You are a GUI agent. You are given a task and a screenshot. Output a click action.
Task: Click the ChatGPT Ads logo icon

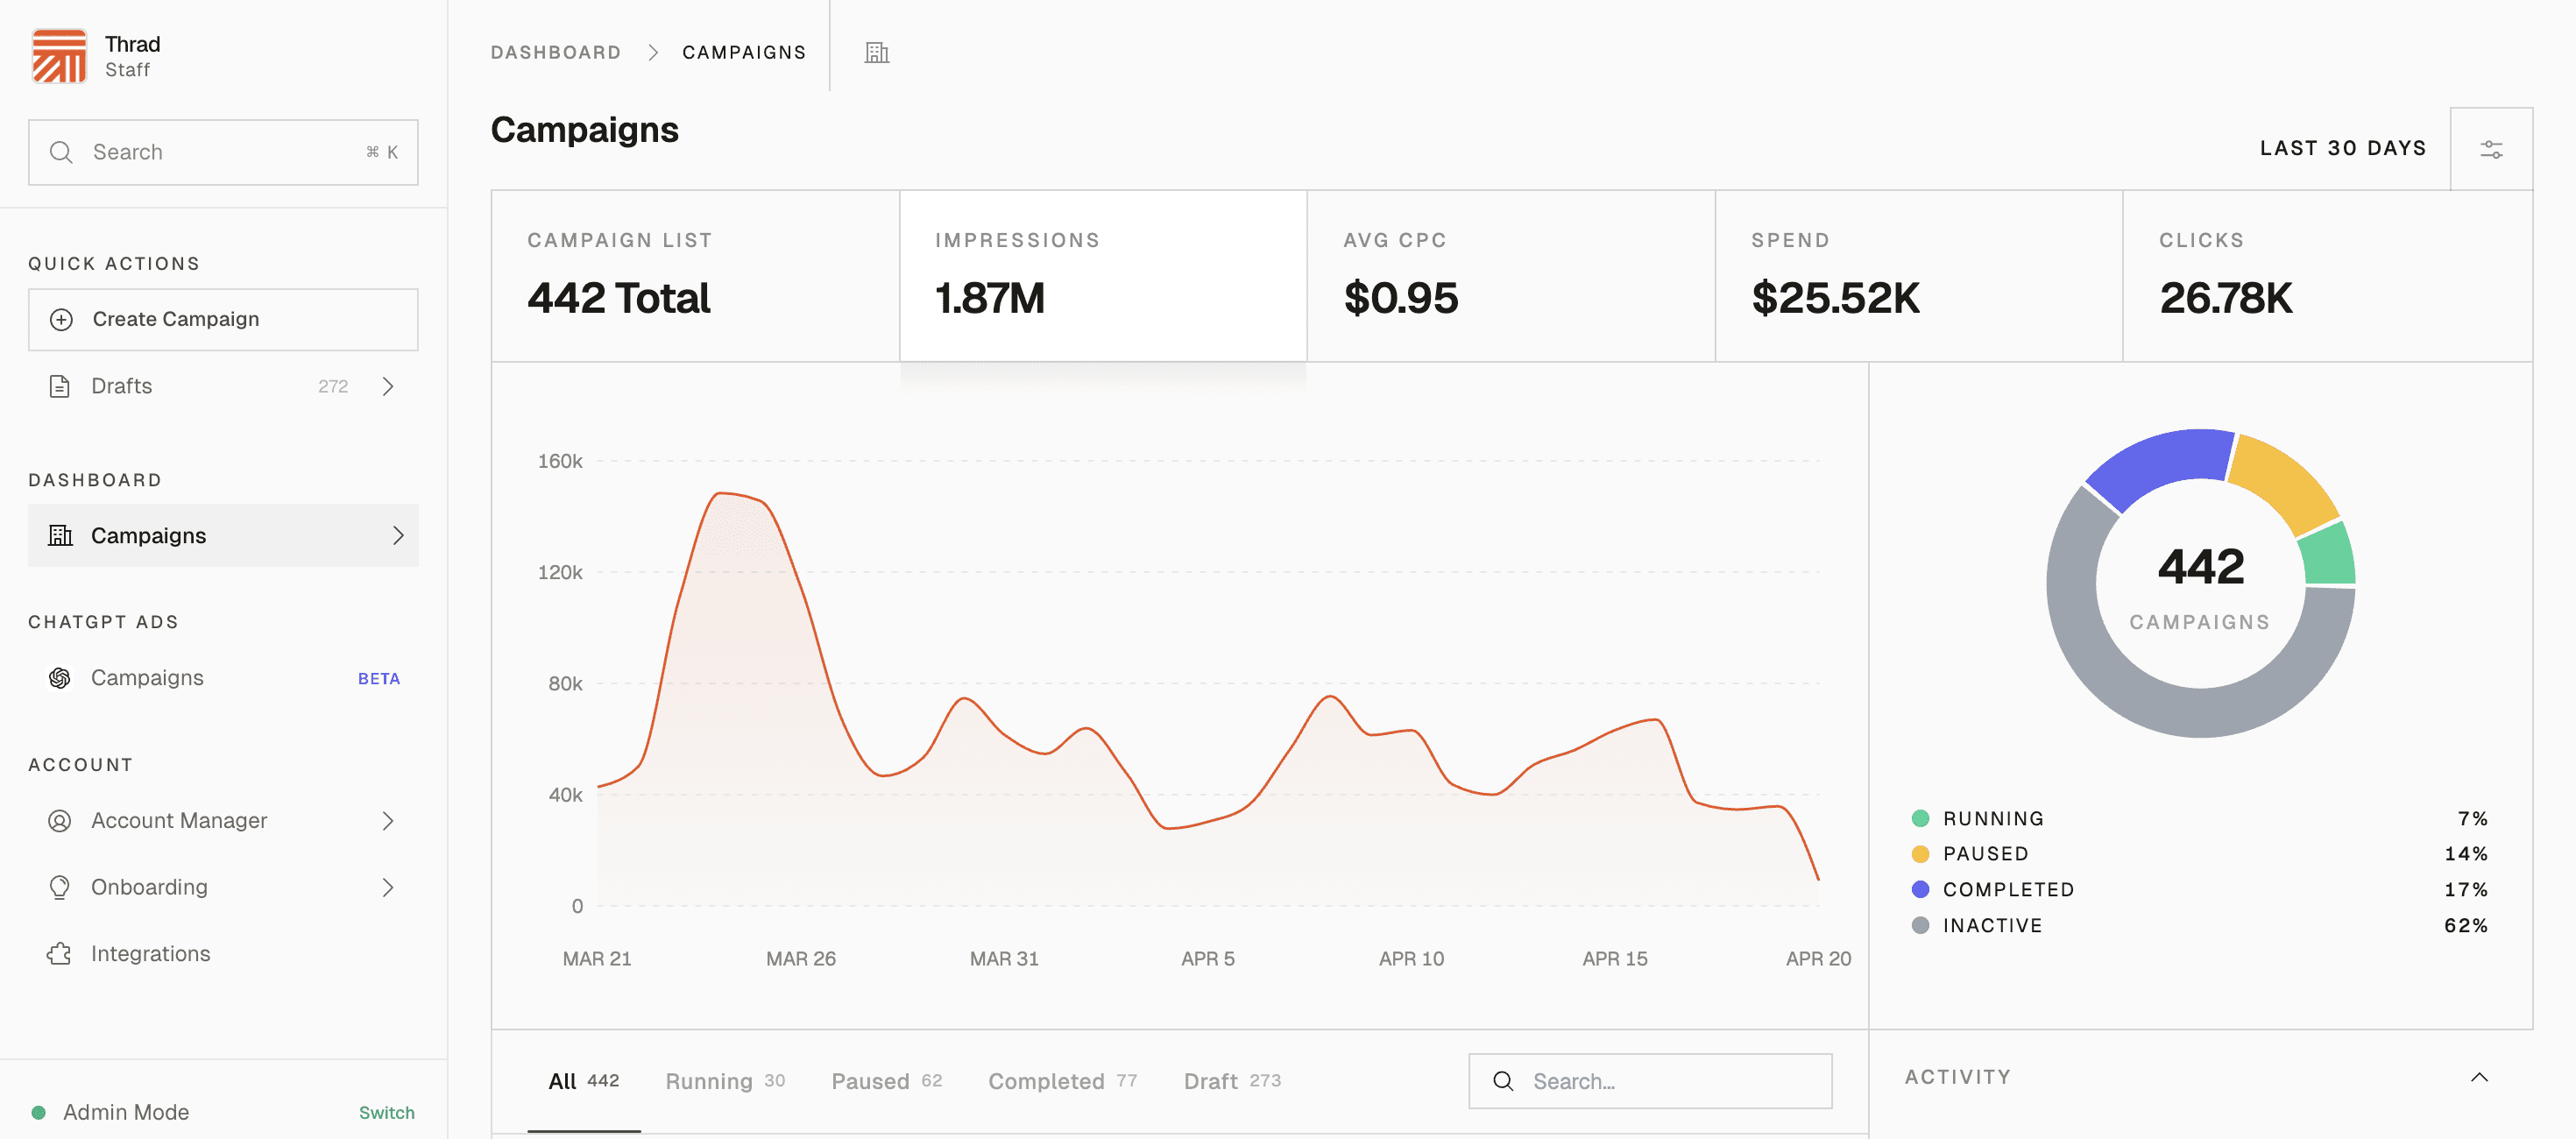point(60,678)
